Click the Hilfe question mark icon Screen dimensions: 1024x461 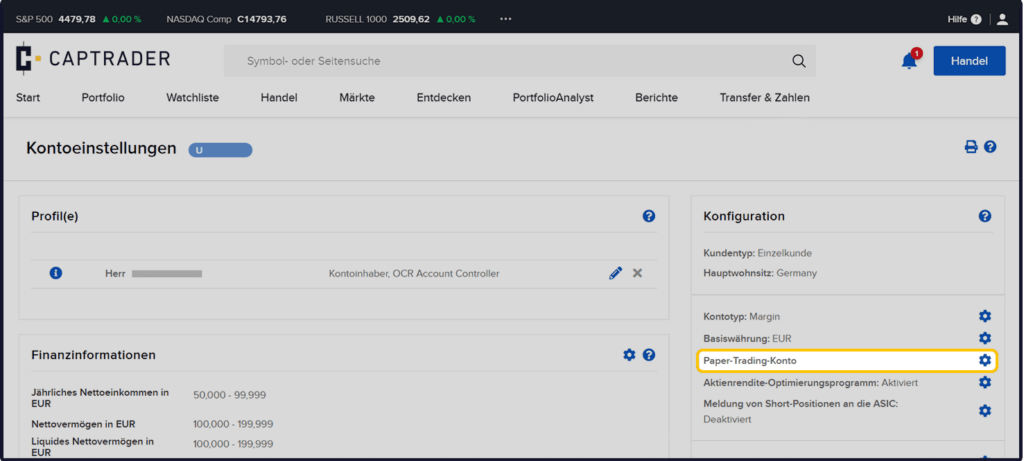point(976,20)
